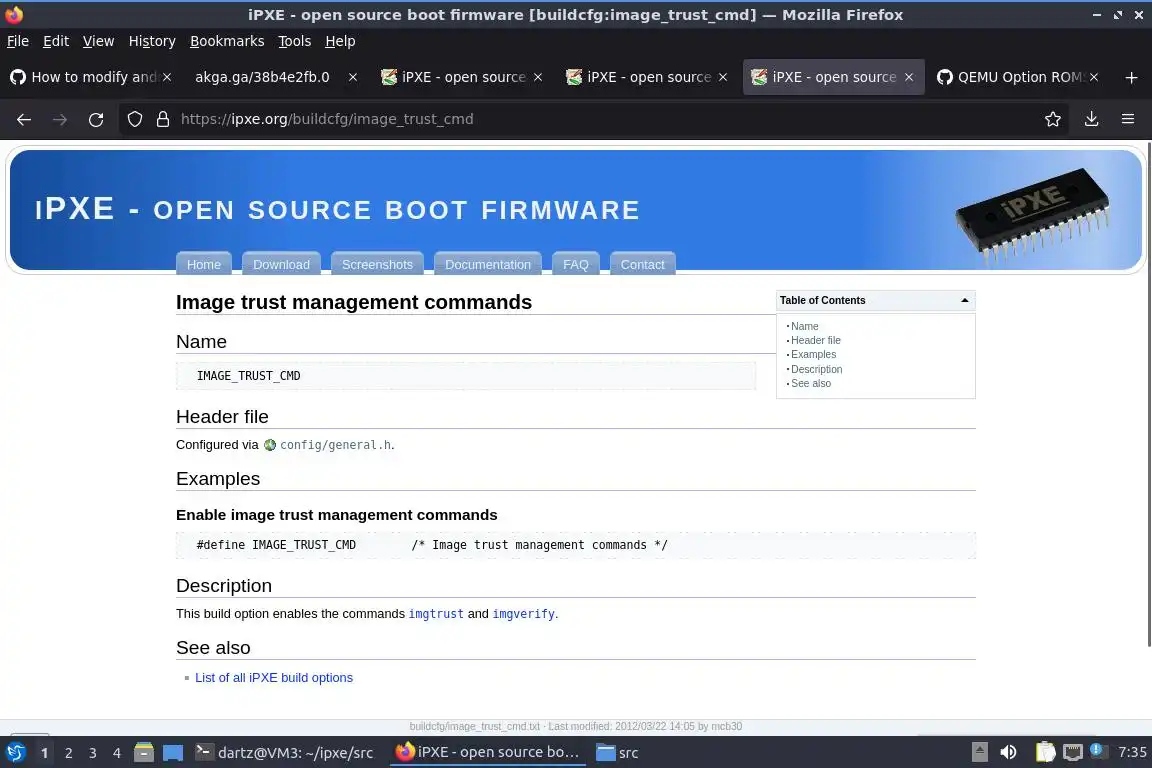Open the imgtrust command link
The height and width of the screenshot is (768, 1152).
436,614
